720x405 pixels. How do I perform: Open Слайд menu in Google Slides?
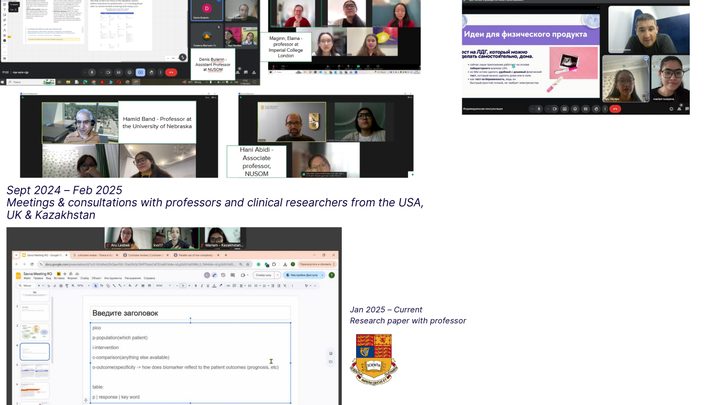84,278
